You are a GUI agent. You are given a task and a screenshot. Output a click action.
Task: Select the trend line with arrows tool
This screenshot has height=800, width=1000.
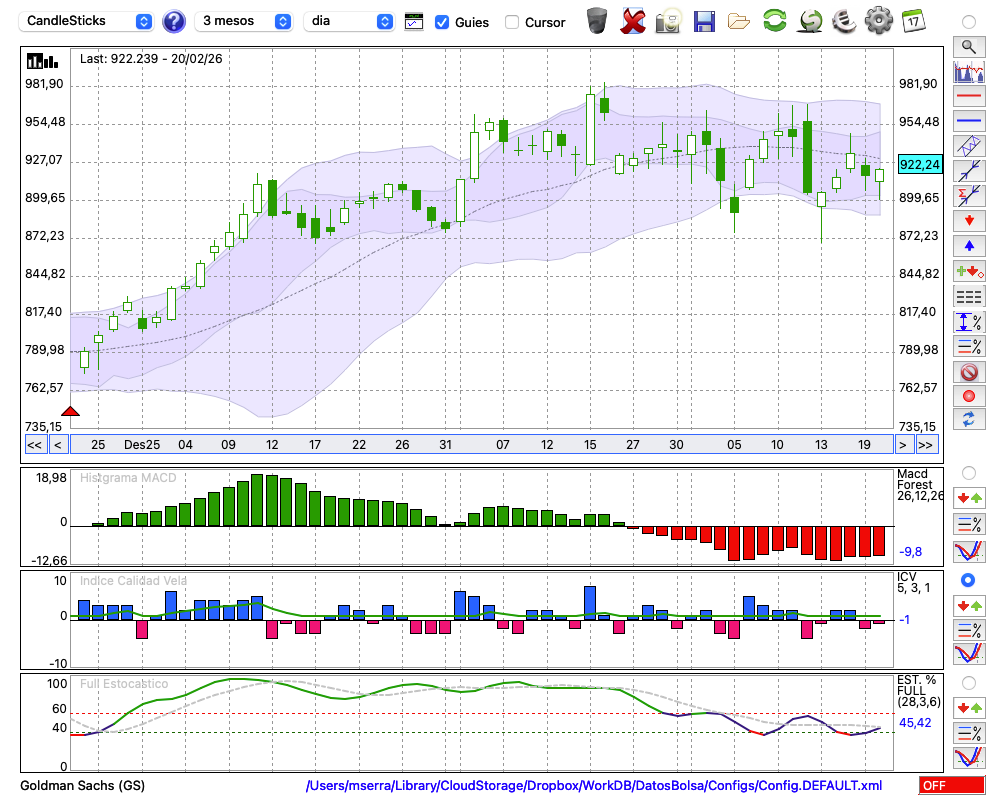[969, 171]
